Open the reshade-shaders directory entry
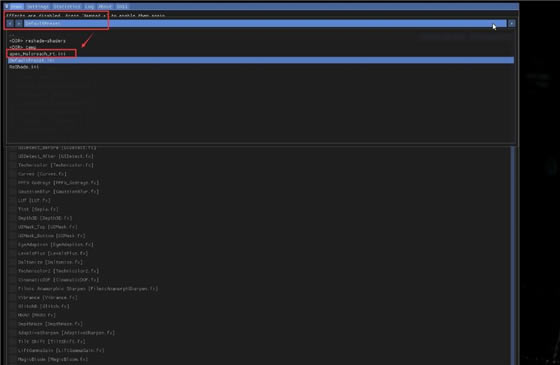 (x=37, y=41)
